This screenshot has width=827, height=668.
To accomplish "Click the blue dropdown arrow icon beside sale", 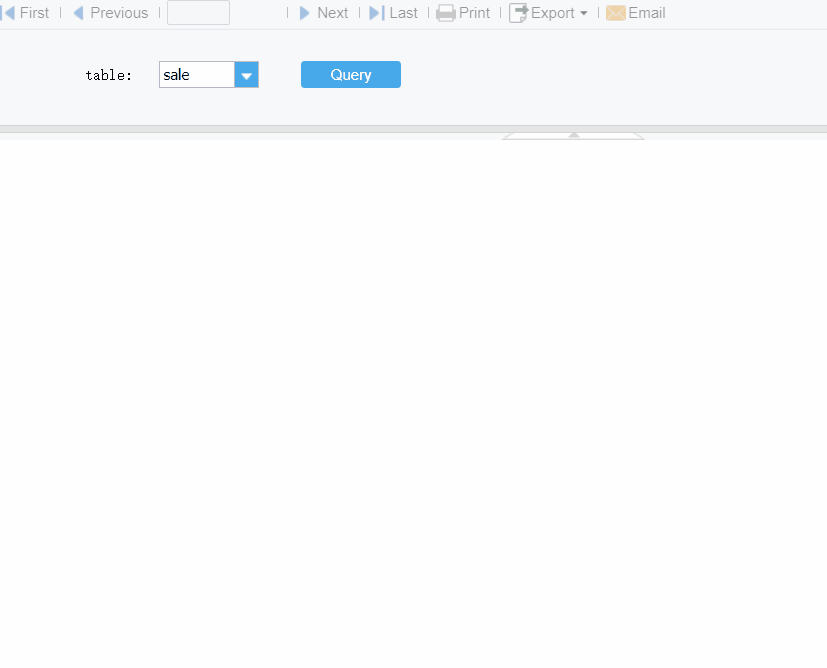I will pyautogui.click(x=246, y=74).
